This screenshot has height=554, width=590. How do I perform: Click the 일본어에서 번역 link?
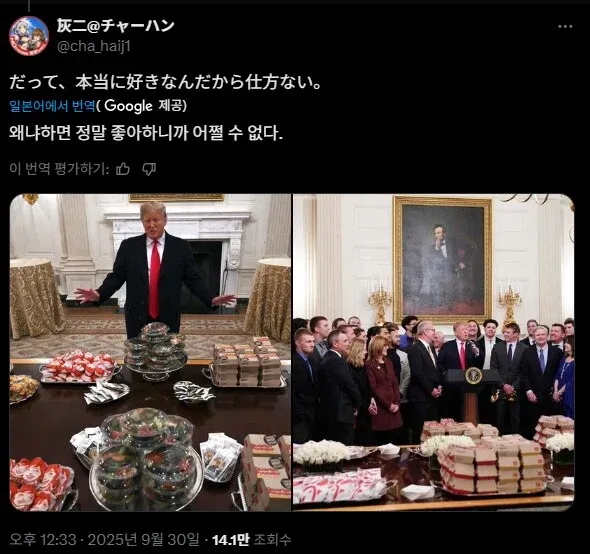(x=52, y=106)
